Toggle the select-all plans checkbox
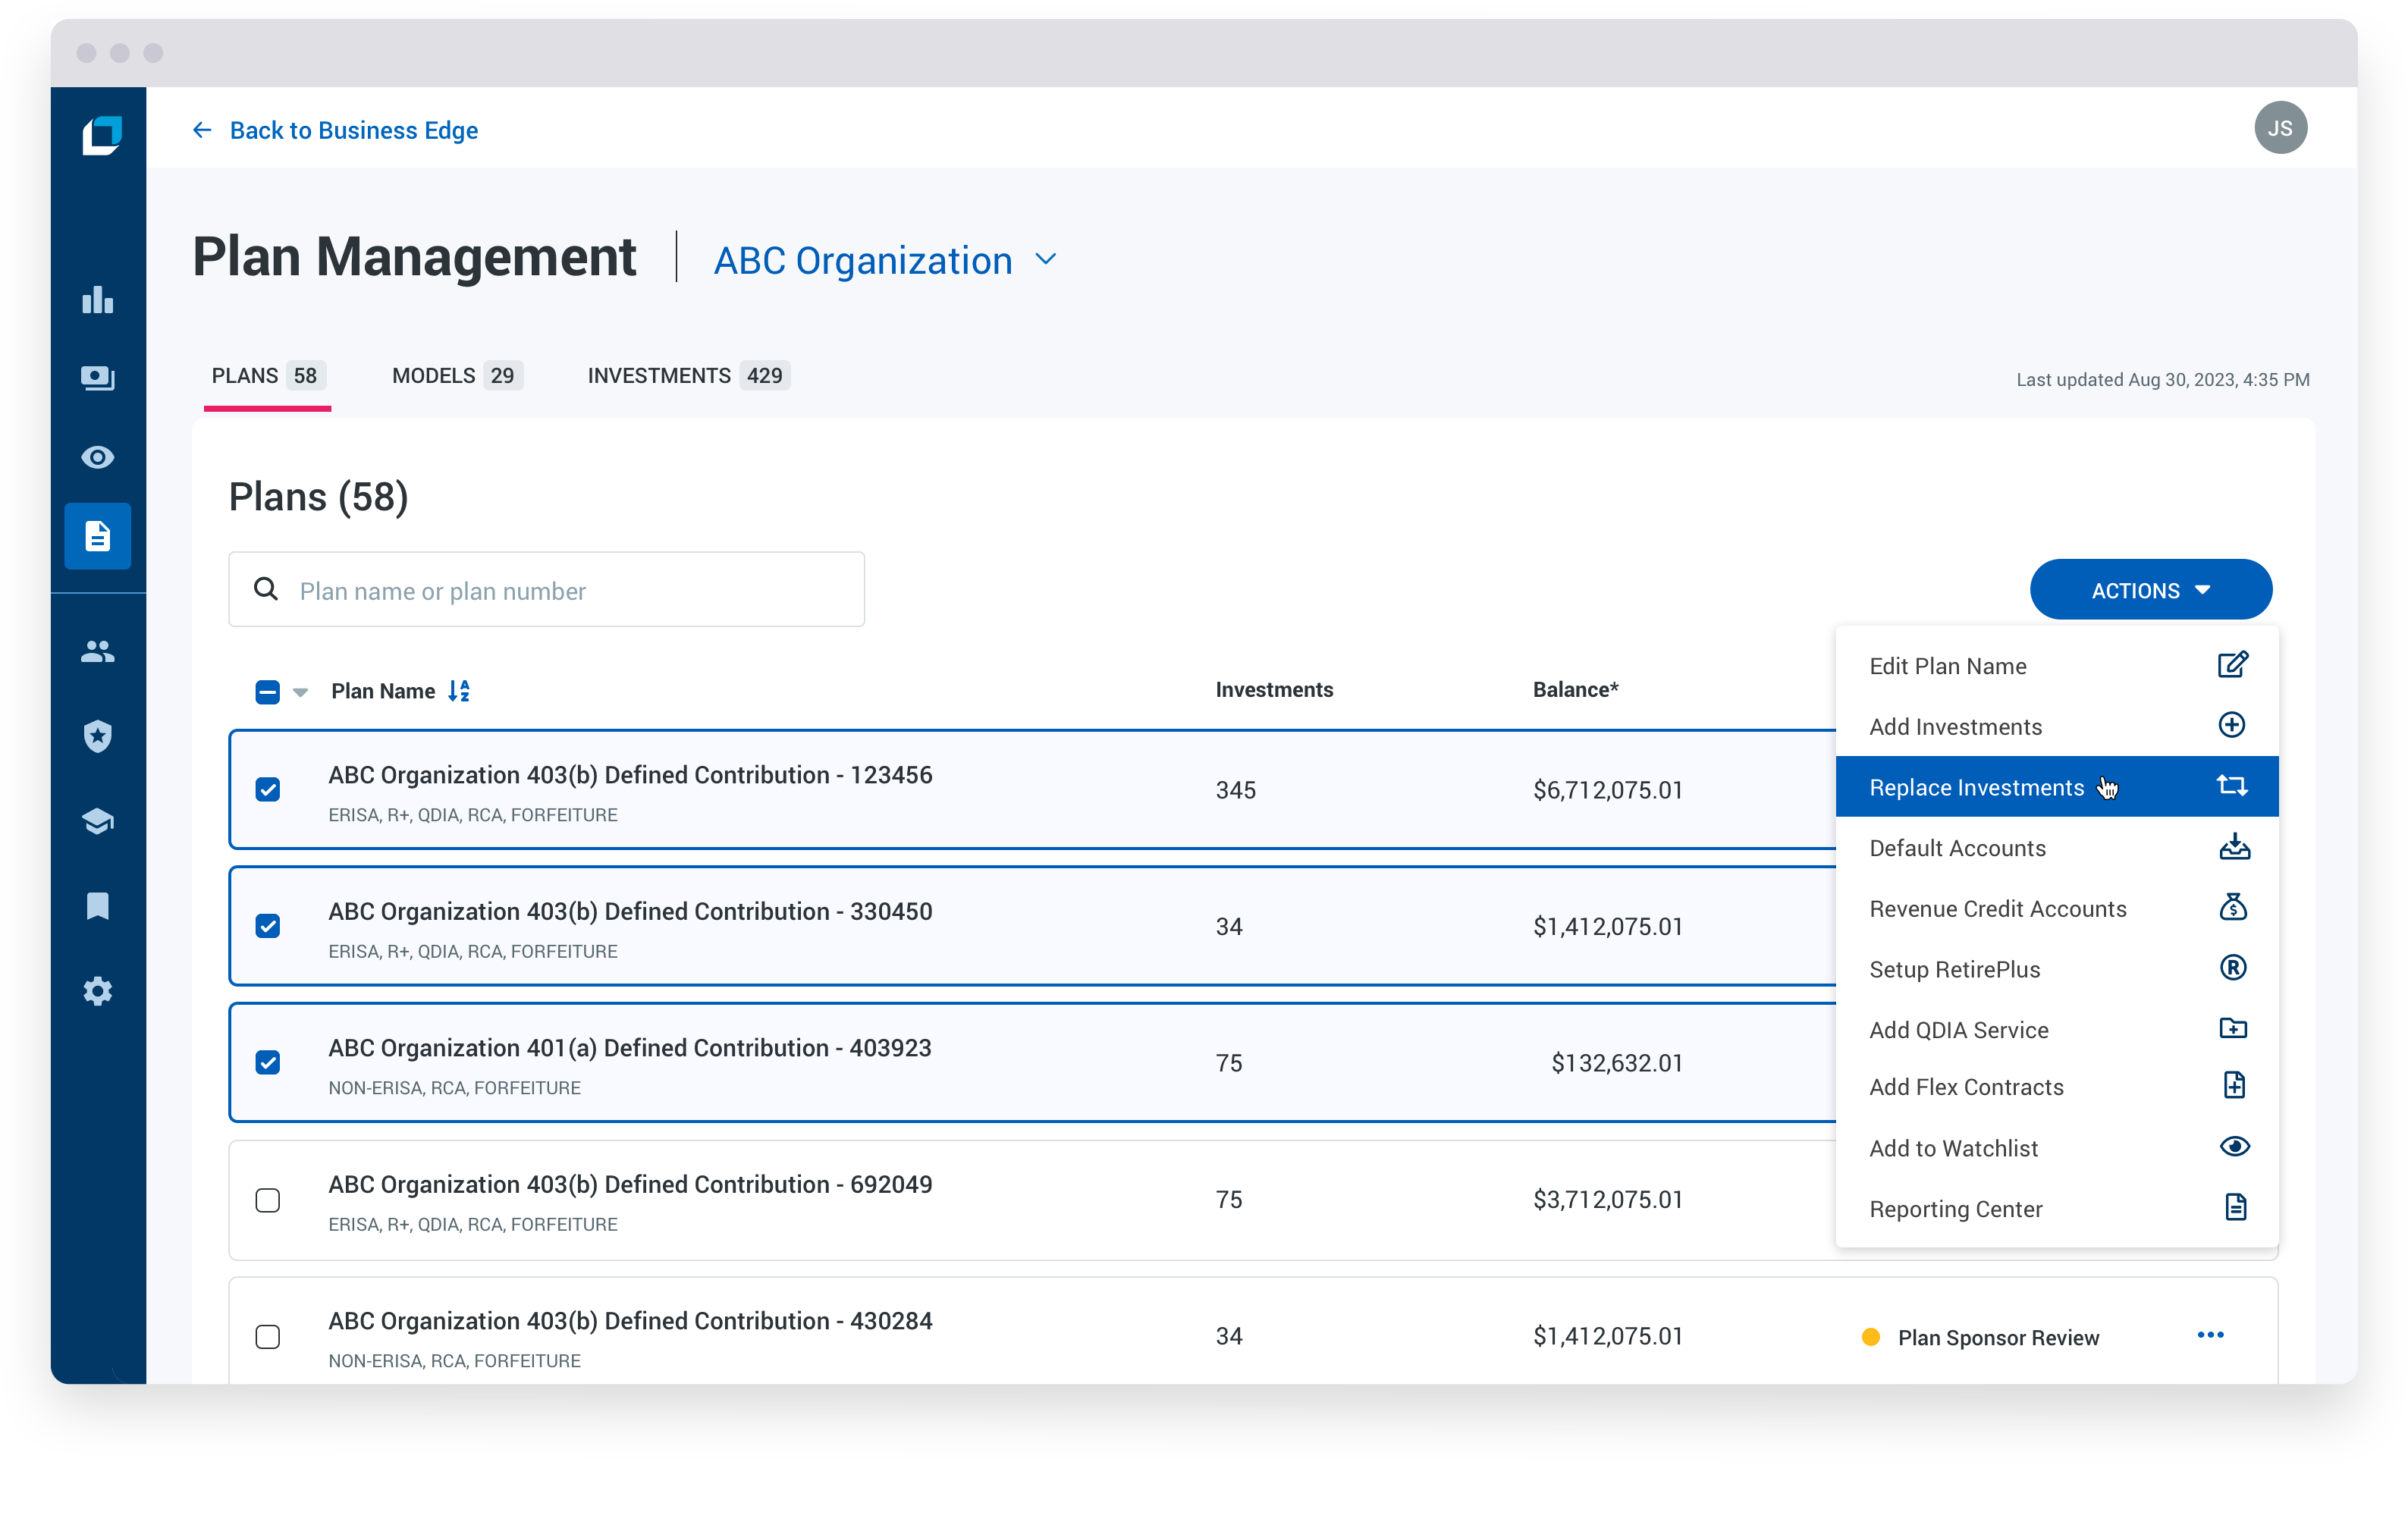Viewport: 2408px width, 1528px height. (x=267, y=692)
